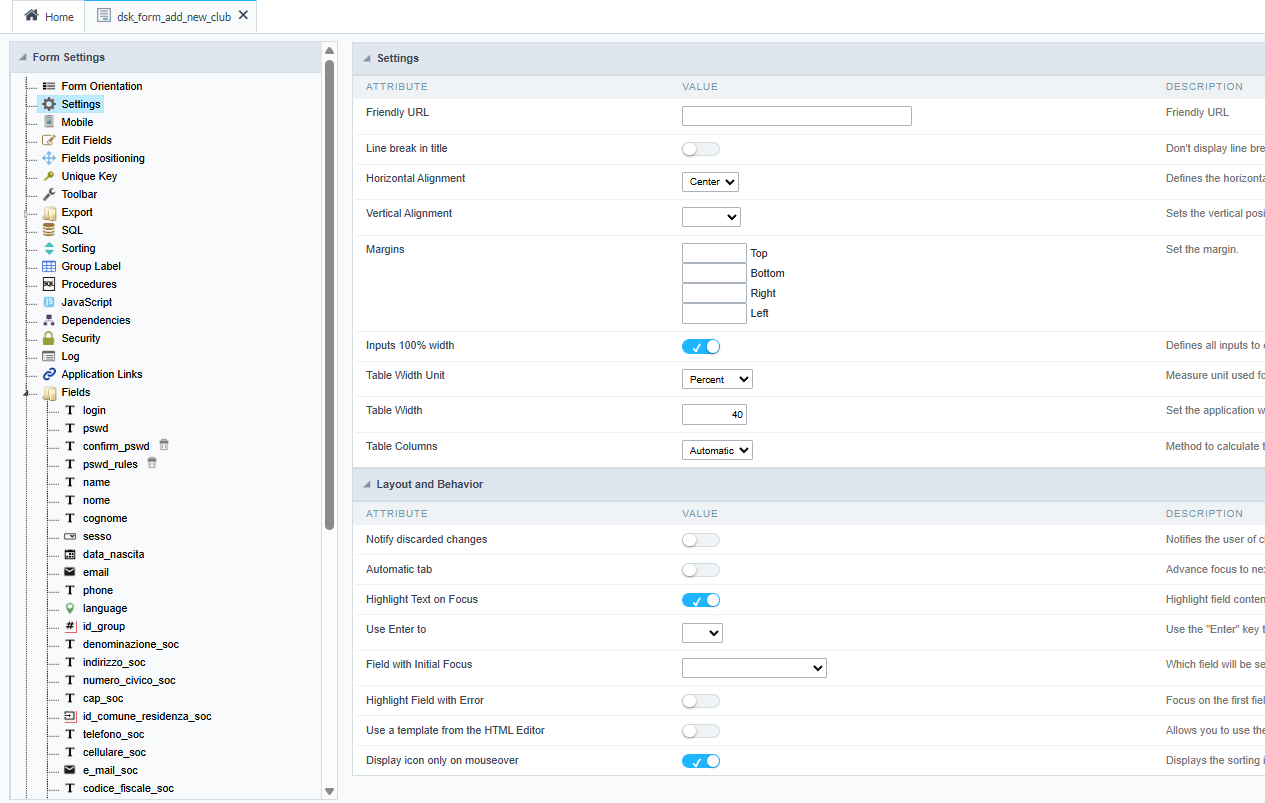Click the envelope icon beside e_mail_soc

pos(70,770)
